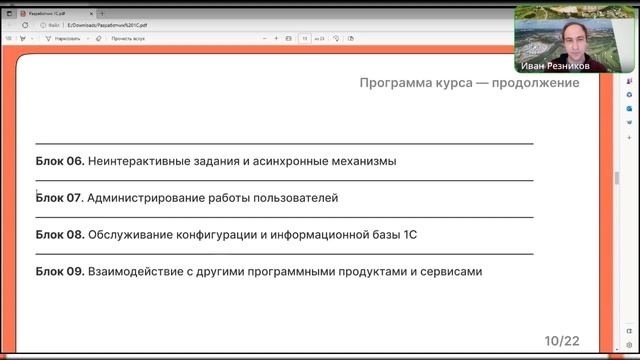The height and width of the screenshot is (360, 640).
Task: Open sidebar settings gear
Action: [x=629, y=345]
